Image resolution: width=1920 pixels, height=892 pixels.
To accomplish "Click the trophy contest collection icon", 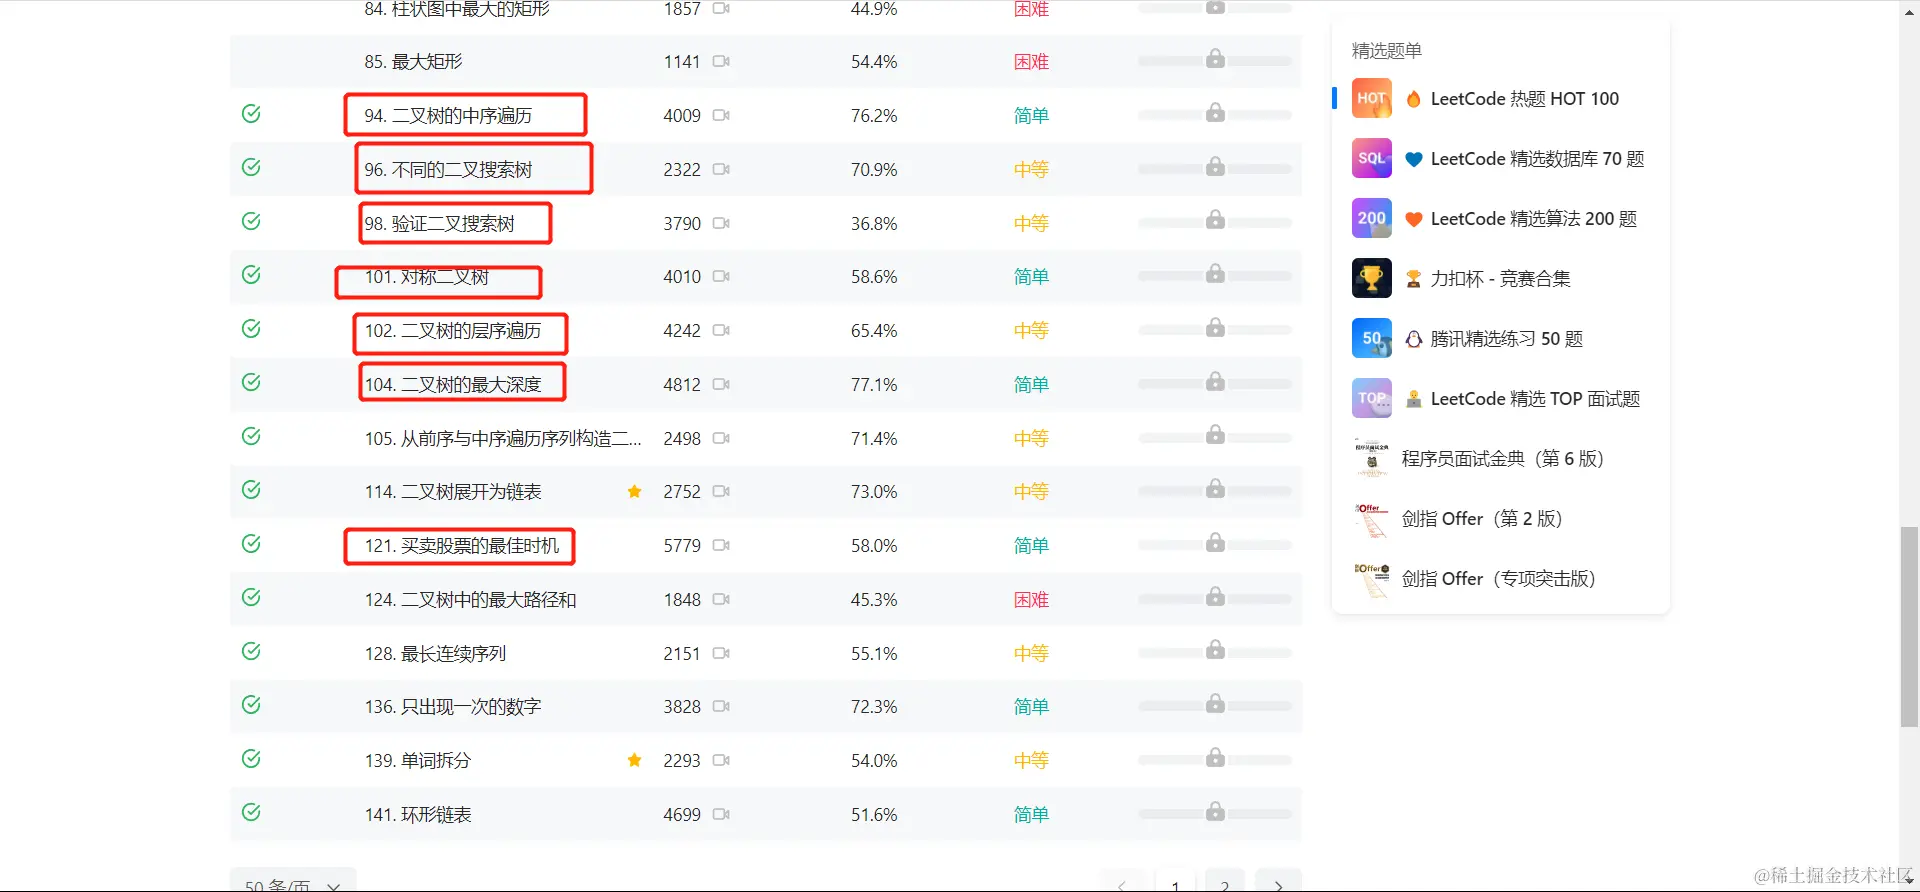I will coord(1372,278).
